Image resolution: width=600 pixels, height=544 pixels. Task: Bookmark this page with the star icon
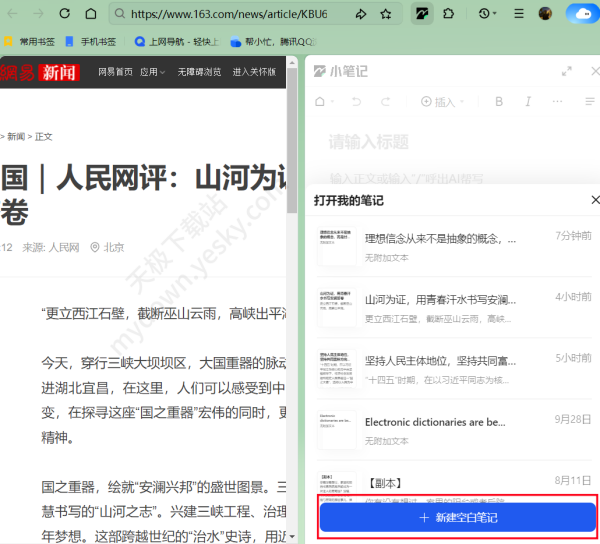pos(386,14)
